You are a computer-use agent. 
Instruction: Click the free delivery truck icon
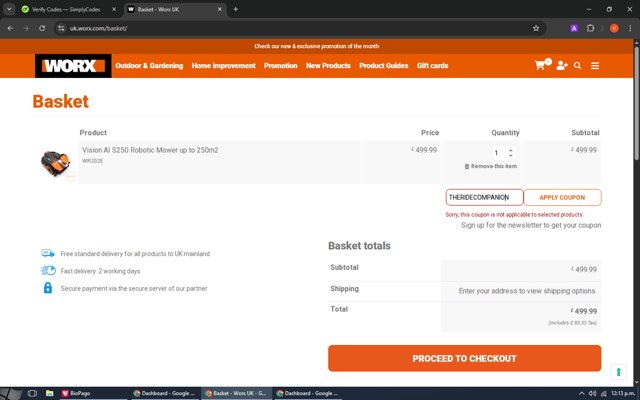pos(48,253)
